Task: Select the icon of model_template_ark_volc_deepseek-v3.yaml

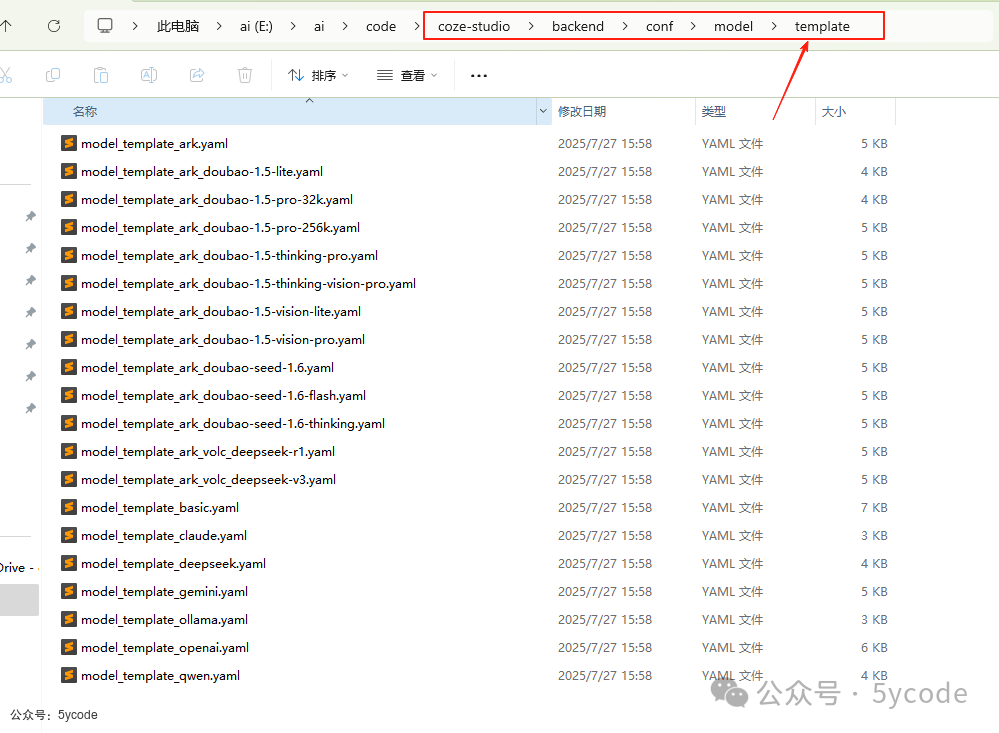Action: 69,479
